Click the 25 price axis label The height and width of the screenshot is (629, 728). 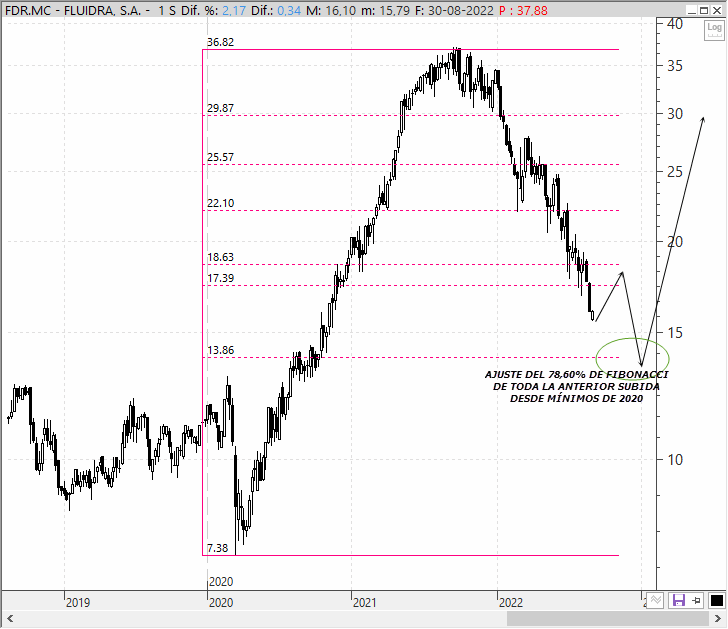[675, 172]
